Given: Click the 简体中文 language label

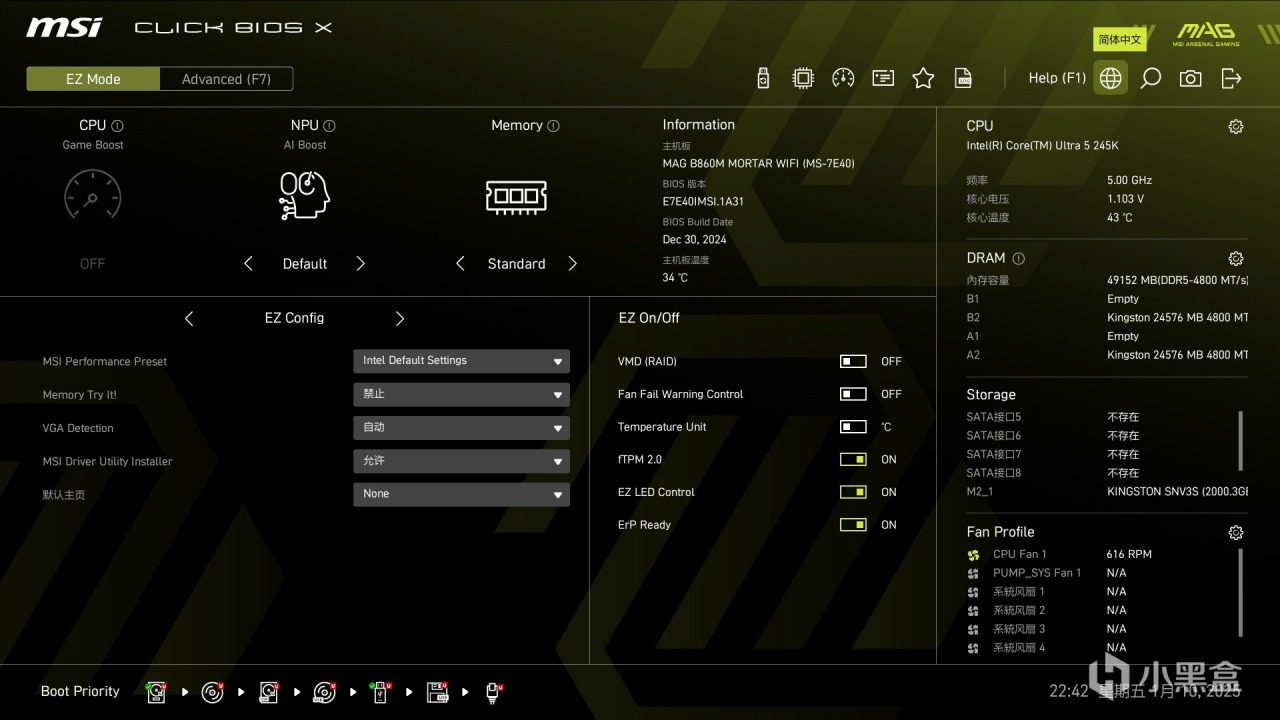Looking at the screenshot, I should pyautogui.click(x=1119, y=40).
